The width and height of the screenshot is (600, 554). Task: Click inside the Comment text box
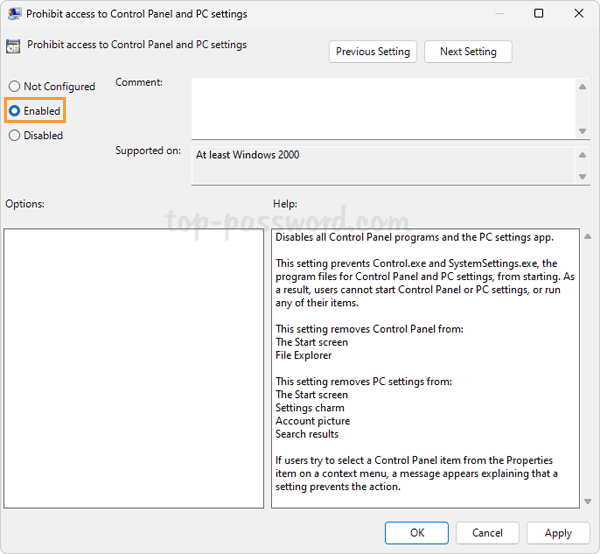[380, 108]
